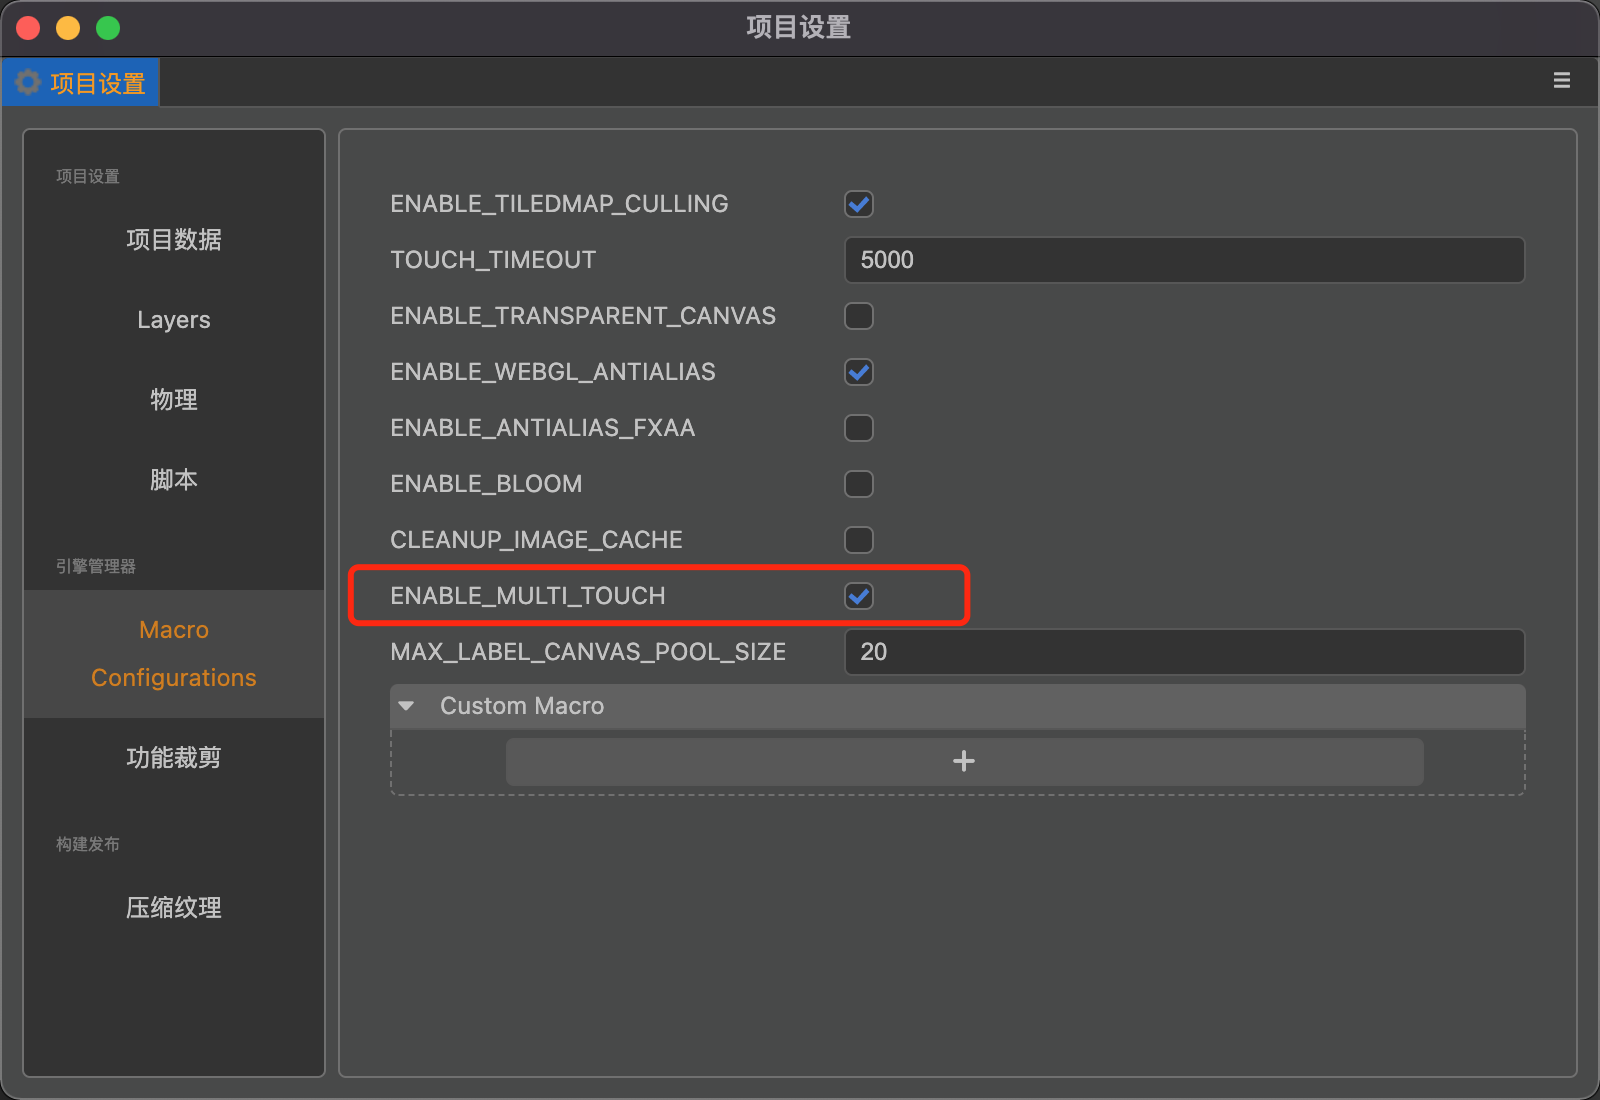Add a custom macro with plus button
This screenshot has height=1100, width=1600.
(964, 762)
